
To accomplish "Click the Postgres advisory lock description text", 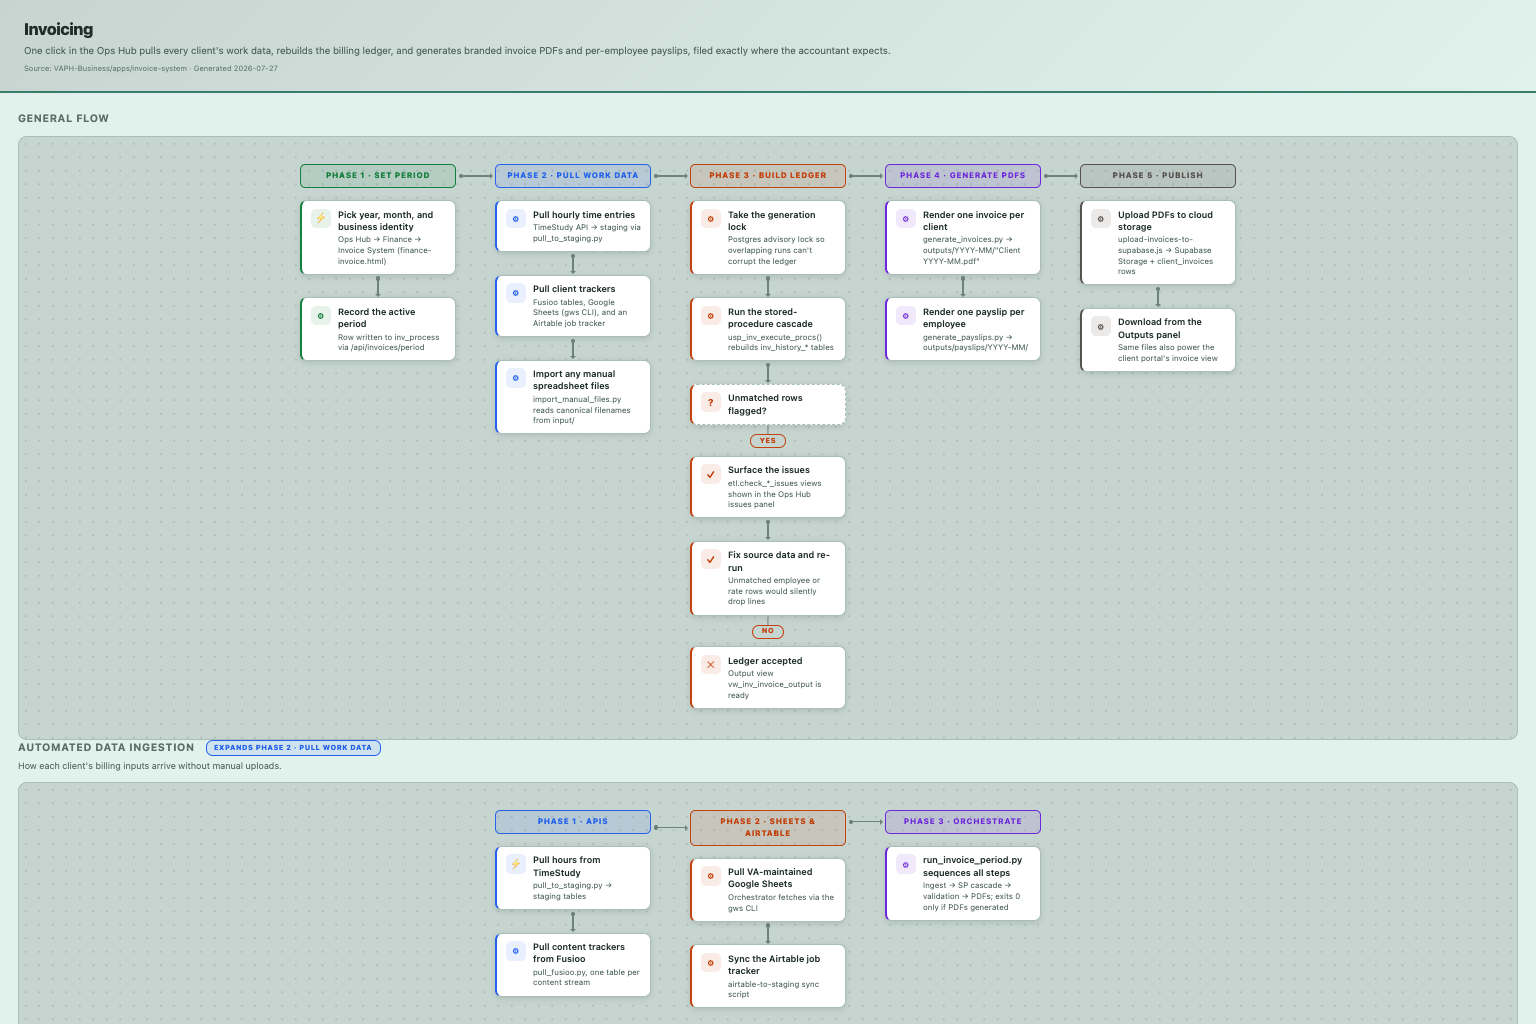I will coord(776,250).
